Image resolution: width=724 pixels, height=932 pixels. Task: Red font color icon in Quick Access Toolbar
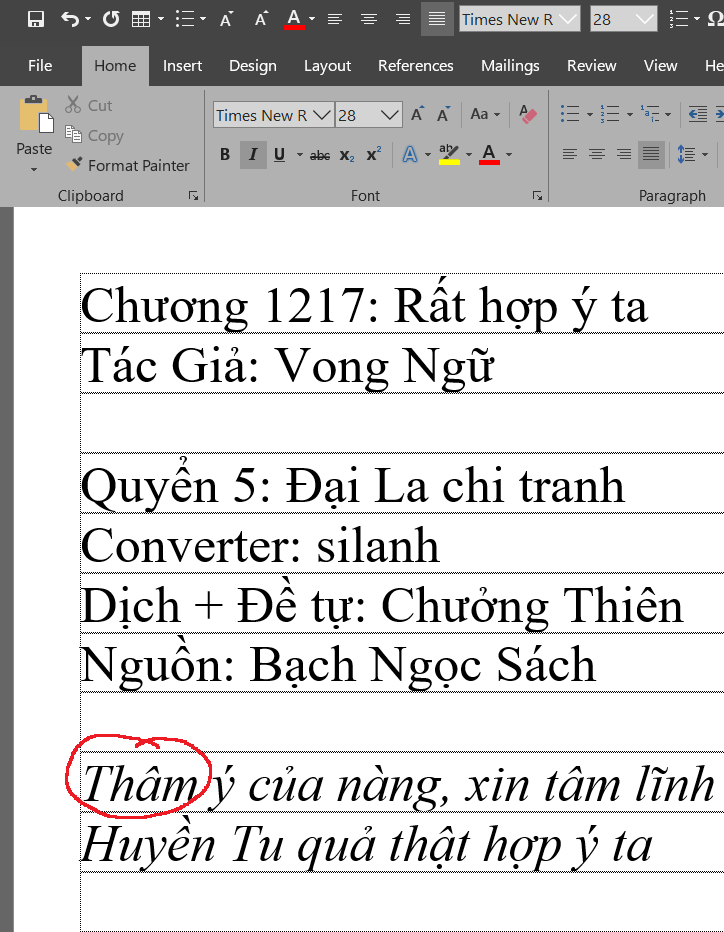tap(294, 19)
